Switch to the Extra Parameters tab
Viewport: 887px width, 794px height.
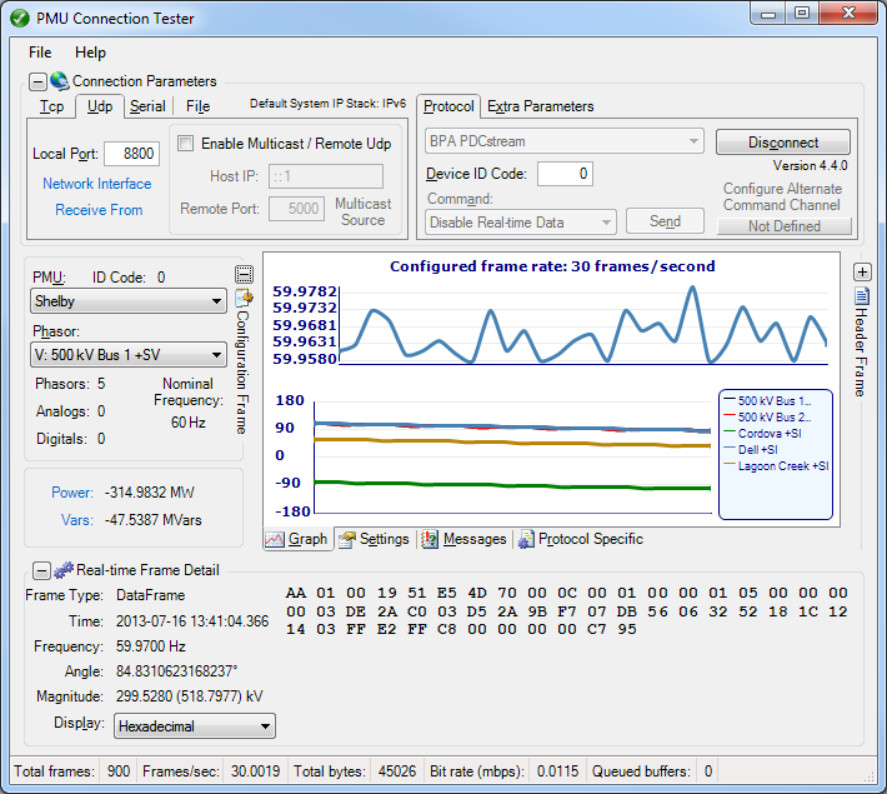[x=540, y=106]
